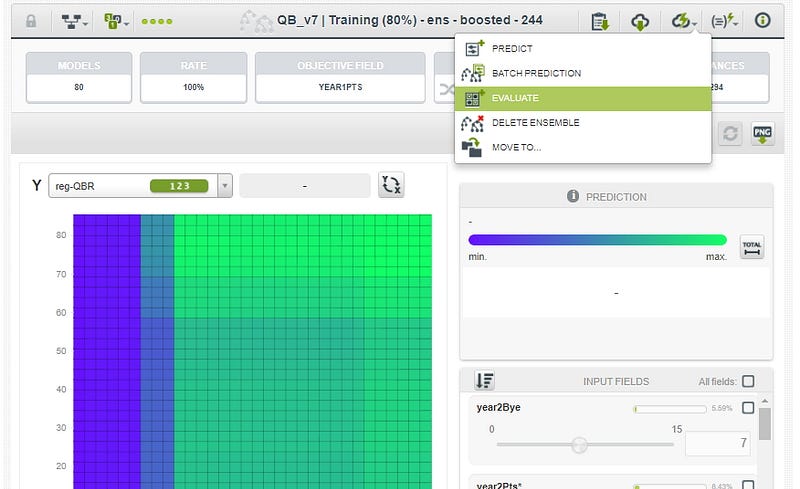
Task: Click the RATE 100% info card
Action: tap(193, 78)
